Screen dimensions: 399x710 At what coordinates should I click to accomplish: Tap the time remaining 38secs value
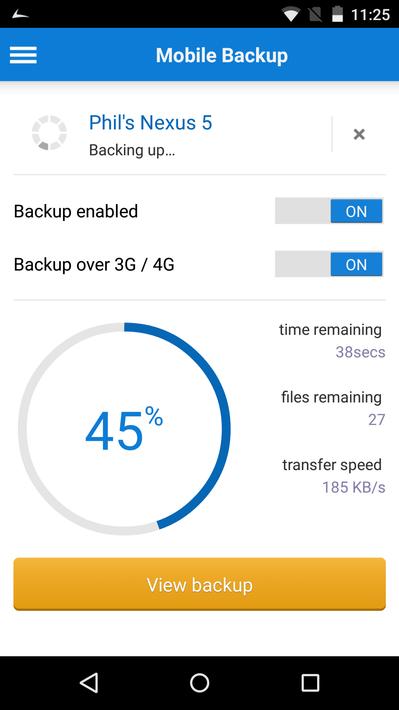pyautogui.click(x=361, y=352)
